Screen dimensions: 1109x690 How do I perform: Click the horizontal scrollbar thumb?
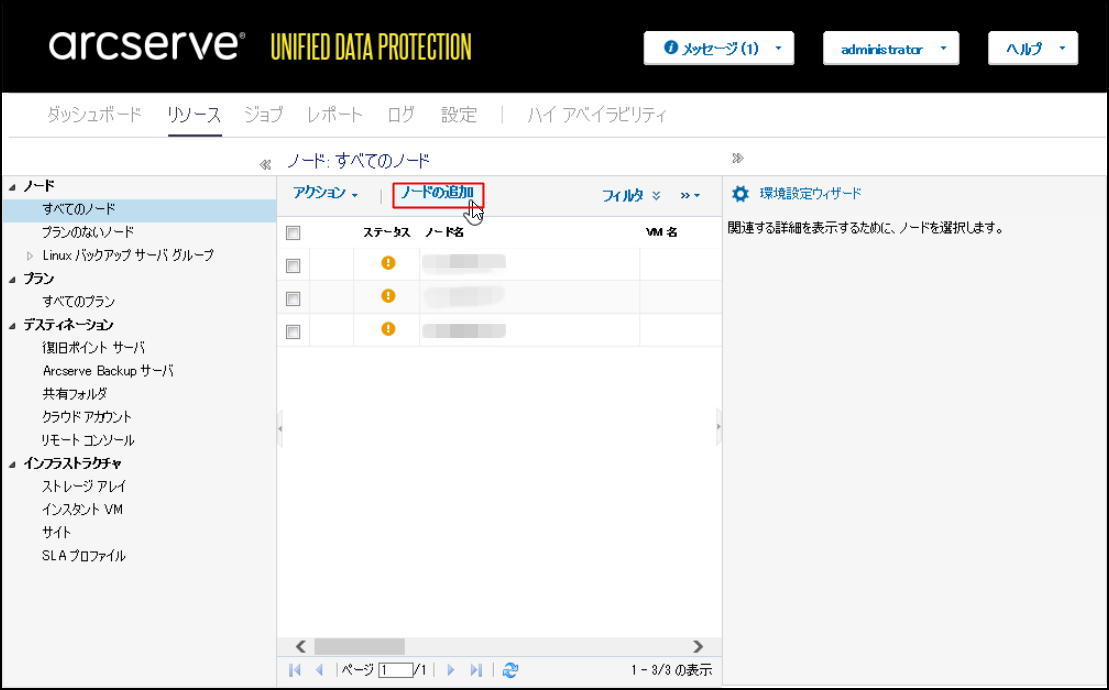[x=359, y=647]
